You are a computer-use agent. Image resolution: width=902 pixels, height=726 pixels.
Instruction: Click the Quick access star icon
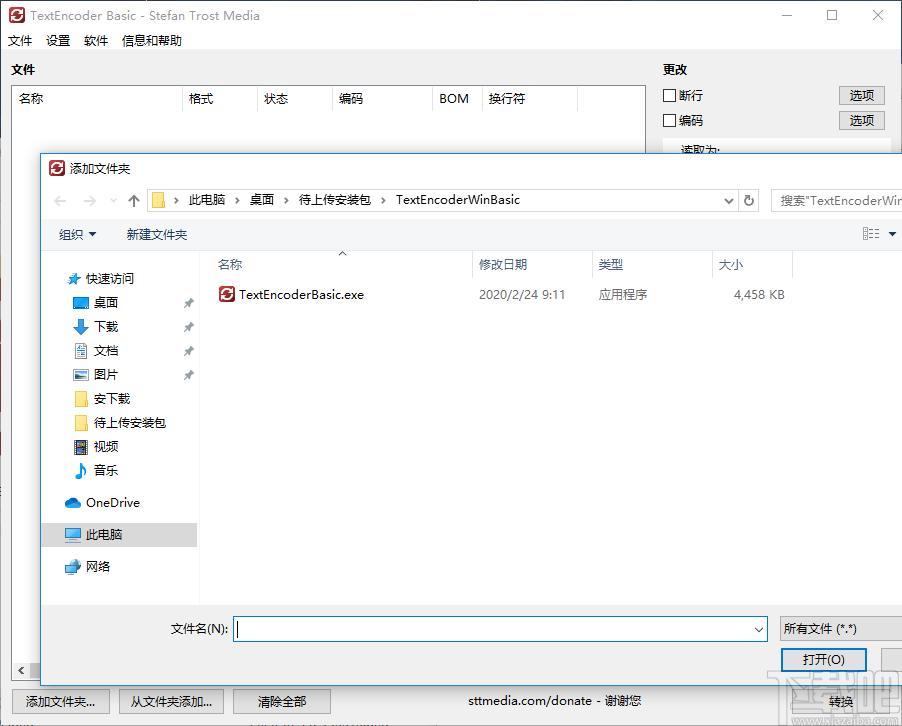(74, 279)
